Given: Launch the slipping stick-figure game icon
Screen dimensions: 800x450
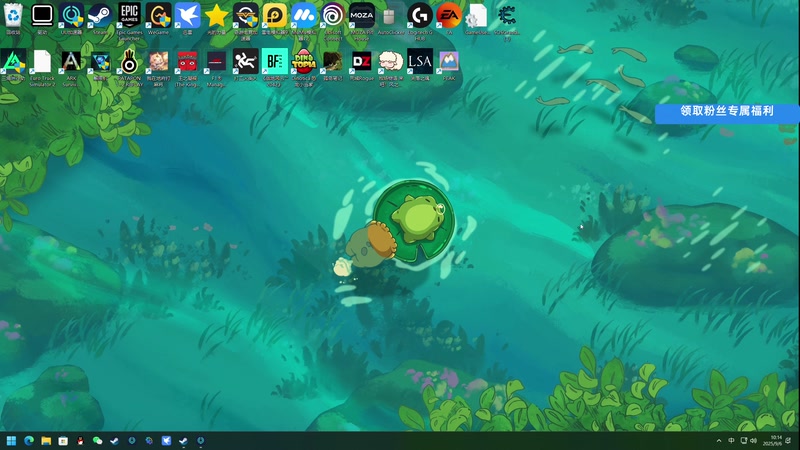Looking at the screenshot, I should coord(245,62).
